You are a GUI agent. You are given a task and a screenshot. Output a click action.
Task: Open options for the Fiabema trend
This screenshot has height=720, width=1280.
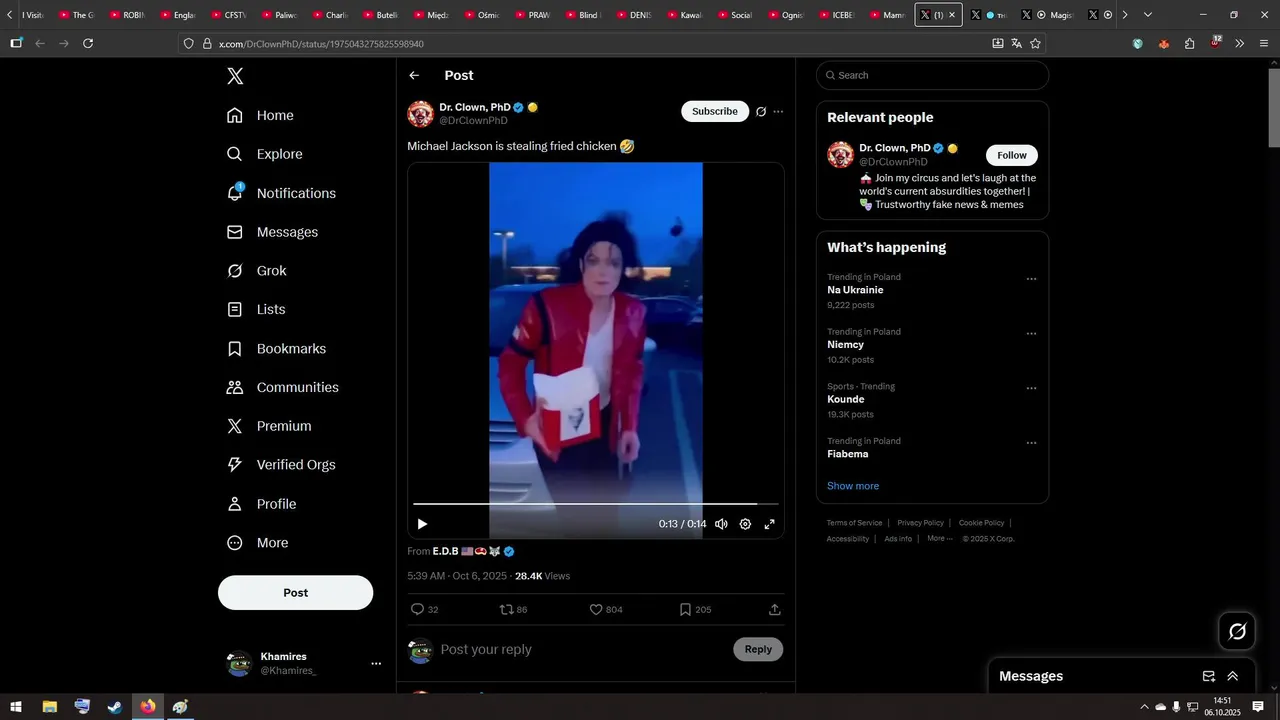coord(1031,443)
